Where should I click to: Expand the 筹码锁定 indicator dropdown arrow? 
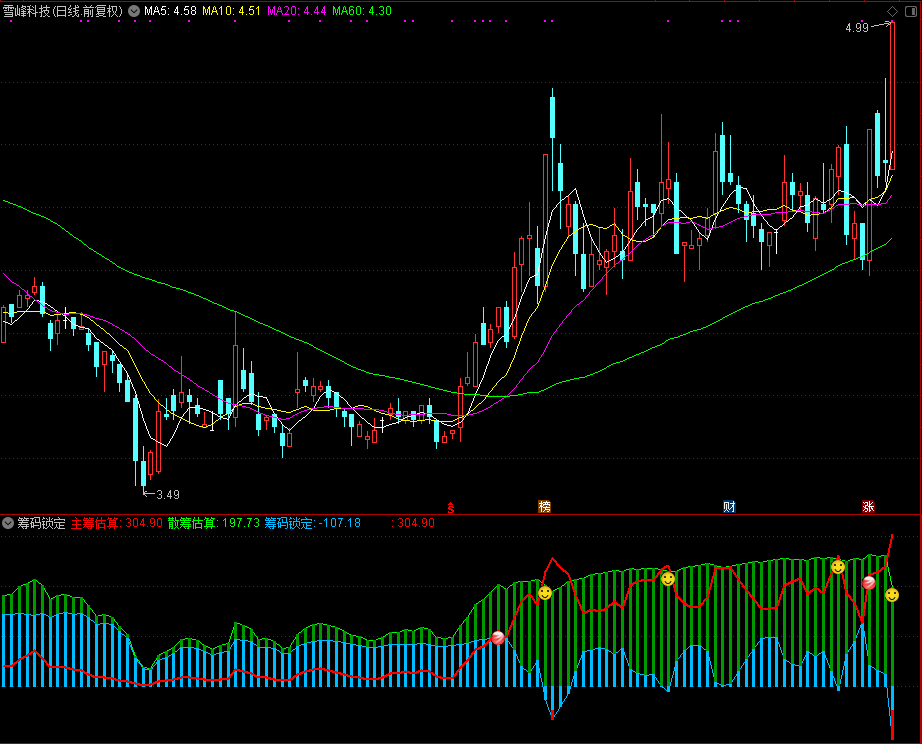[8, 523]
